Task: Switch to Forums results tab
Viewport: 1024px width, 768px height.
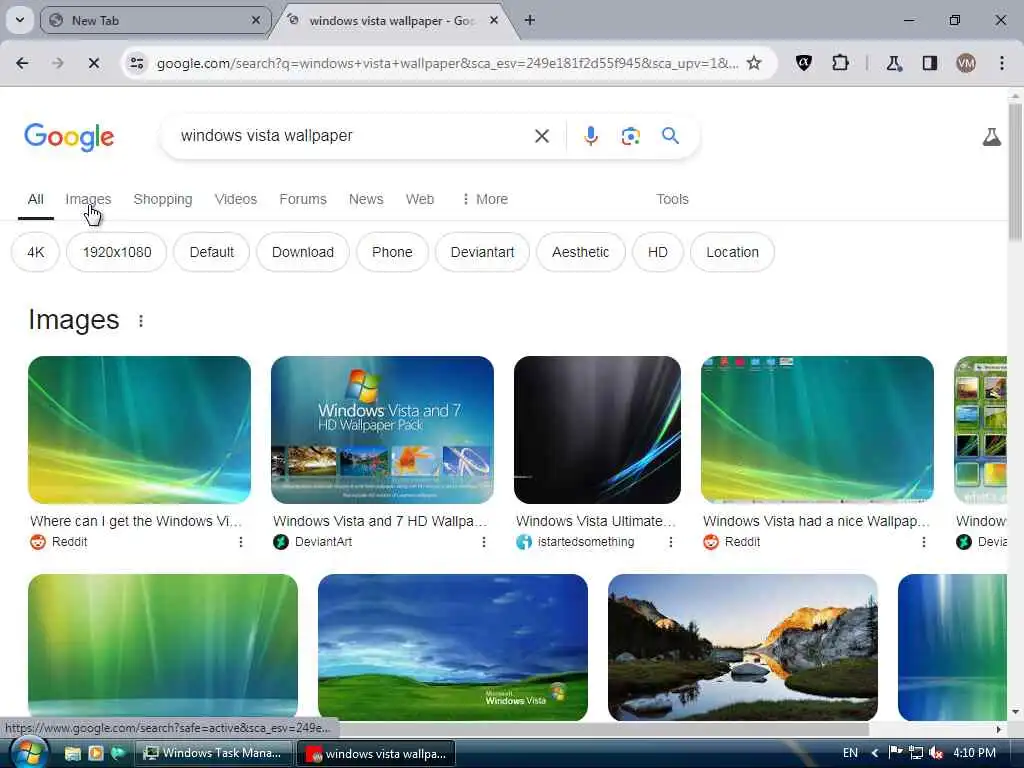Action: 303,199
